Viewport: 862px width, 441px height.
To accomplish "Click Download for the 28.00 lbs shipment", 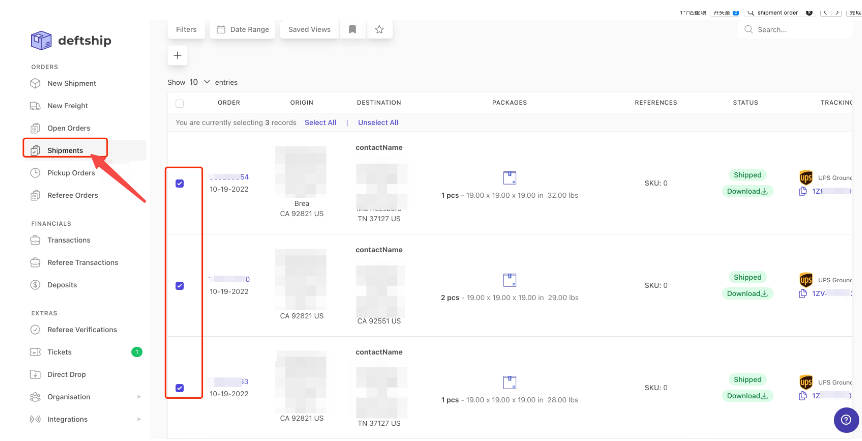I will [747, 396].
